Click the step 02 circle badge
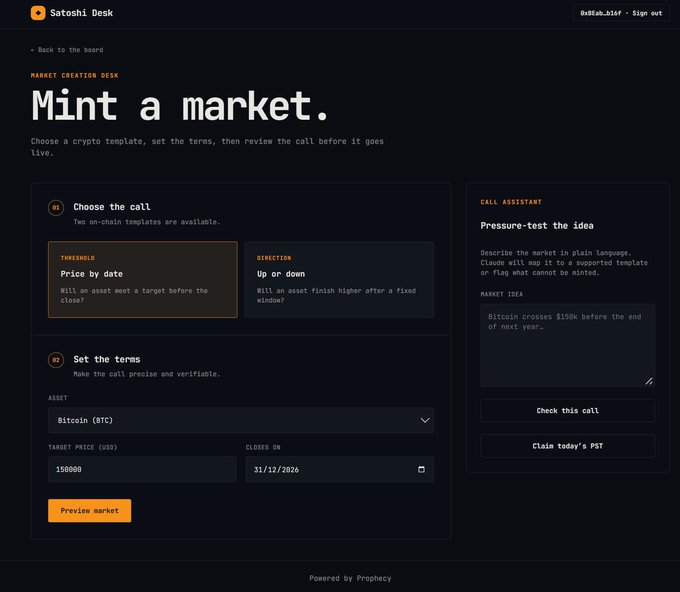 [x=56, y=360]
